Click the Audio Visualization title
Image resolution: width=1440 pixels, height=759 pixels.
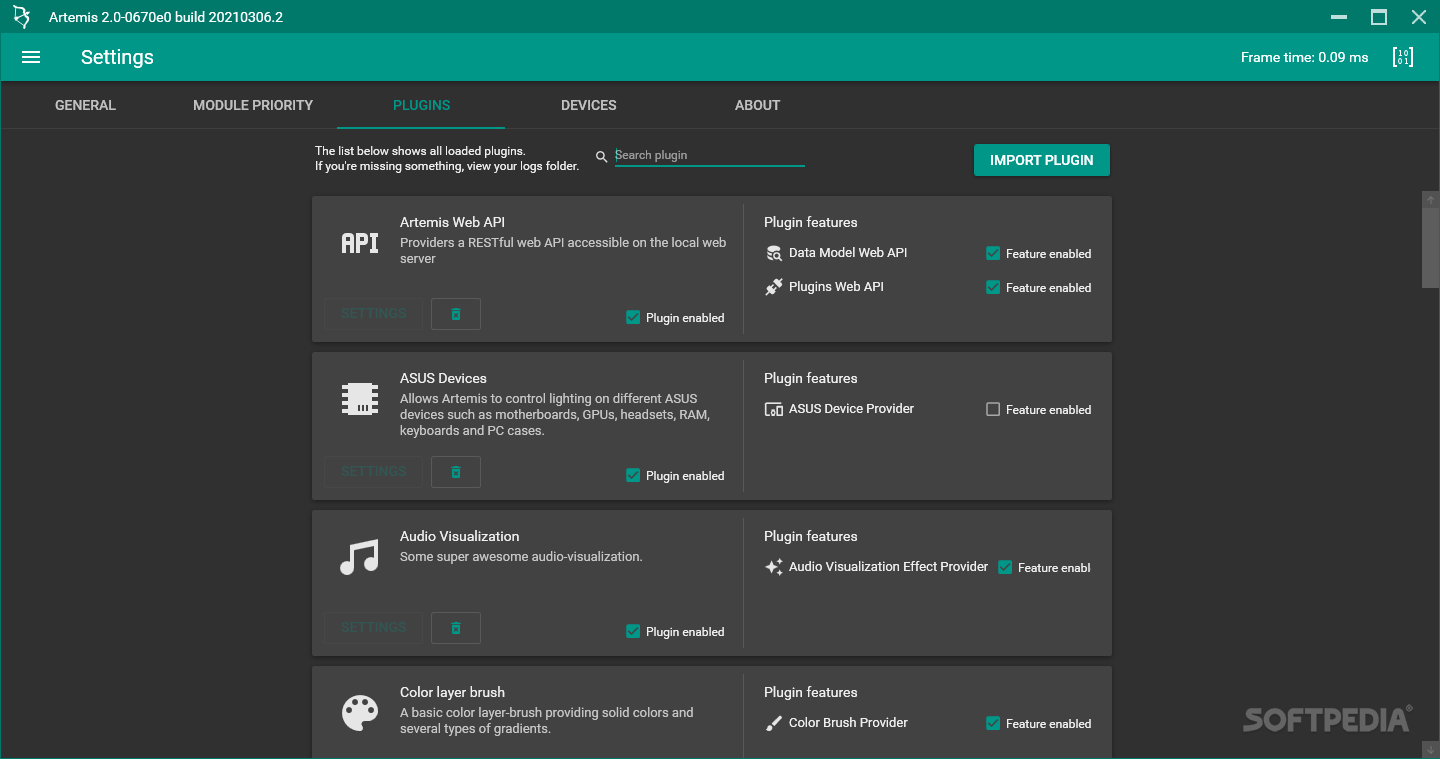tap(459, 536)
